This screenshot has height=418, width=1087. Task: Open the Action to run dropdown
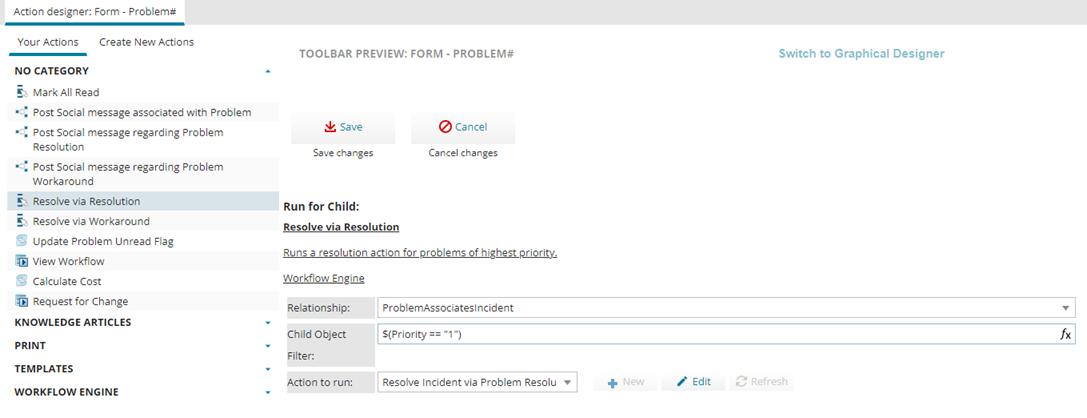pyautogui.click(x=568, y=382)
